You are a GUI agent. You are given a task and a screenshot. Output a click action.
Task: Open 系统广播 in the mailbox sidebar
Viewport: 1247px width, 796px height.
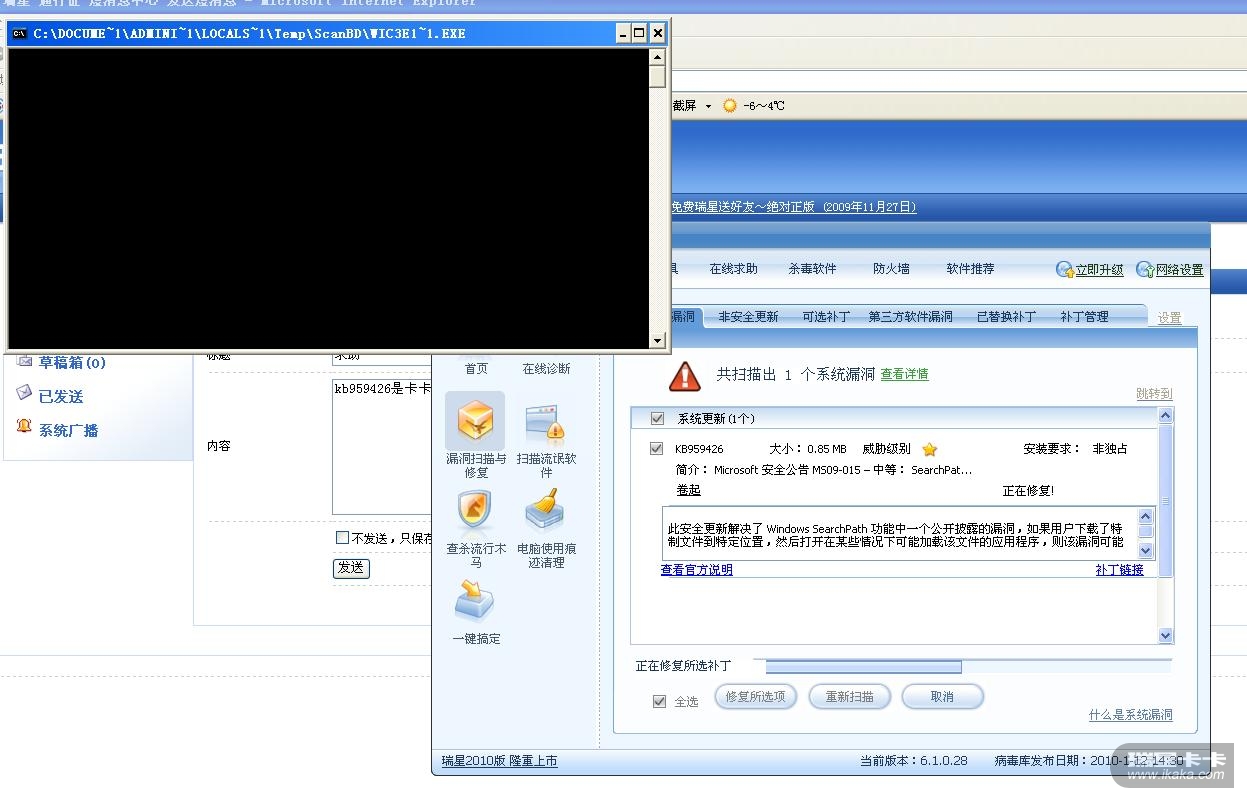tap(69, 430)
